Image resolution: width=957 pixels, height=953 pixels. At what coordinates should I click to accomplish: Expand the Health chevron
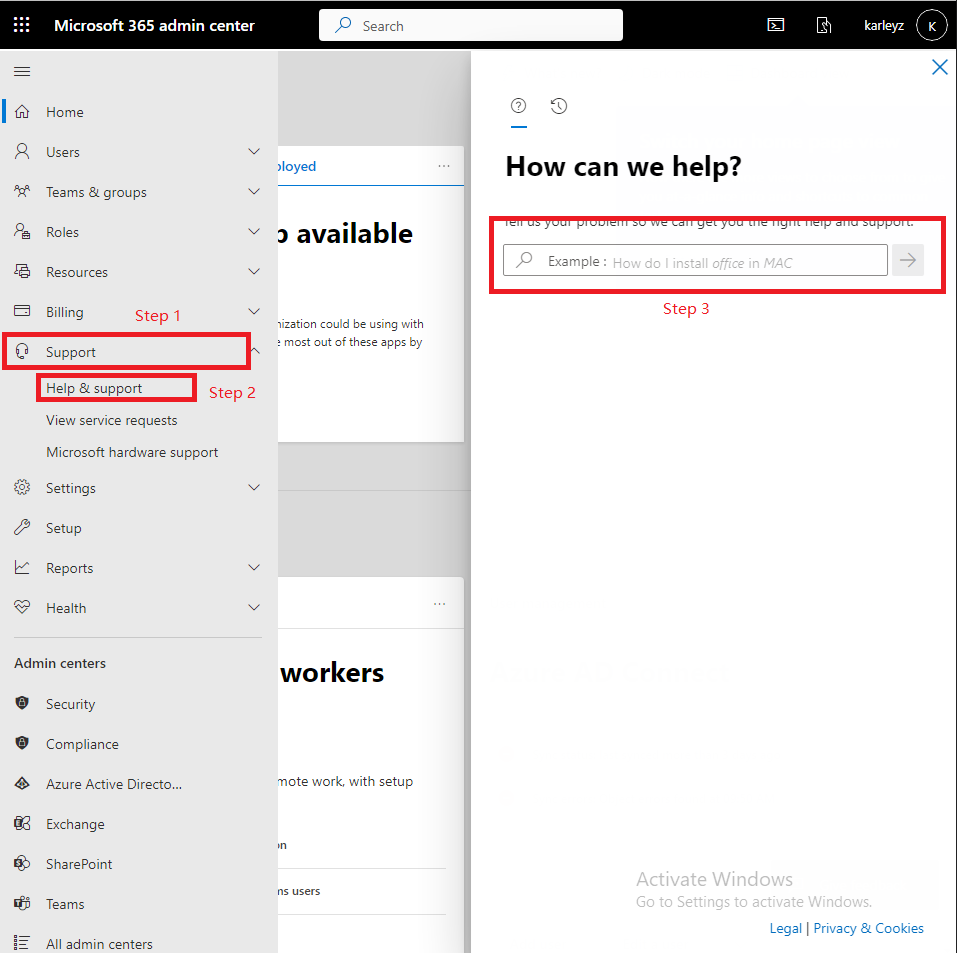point(254,607)
